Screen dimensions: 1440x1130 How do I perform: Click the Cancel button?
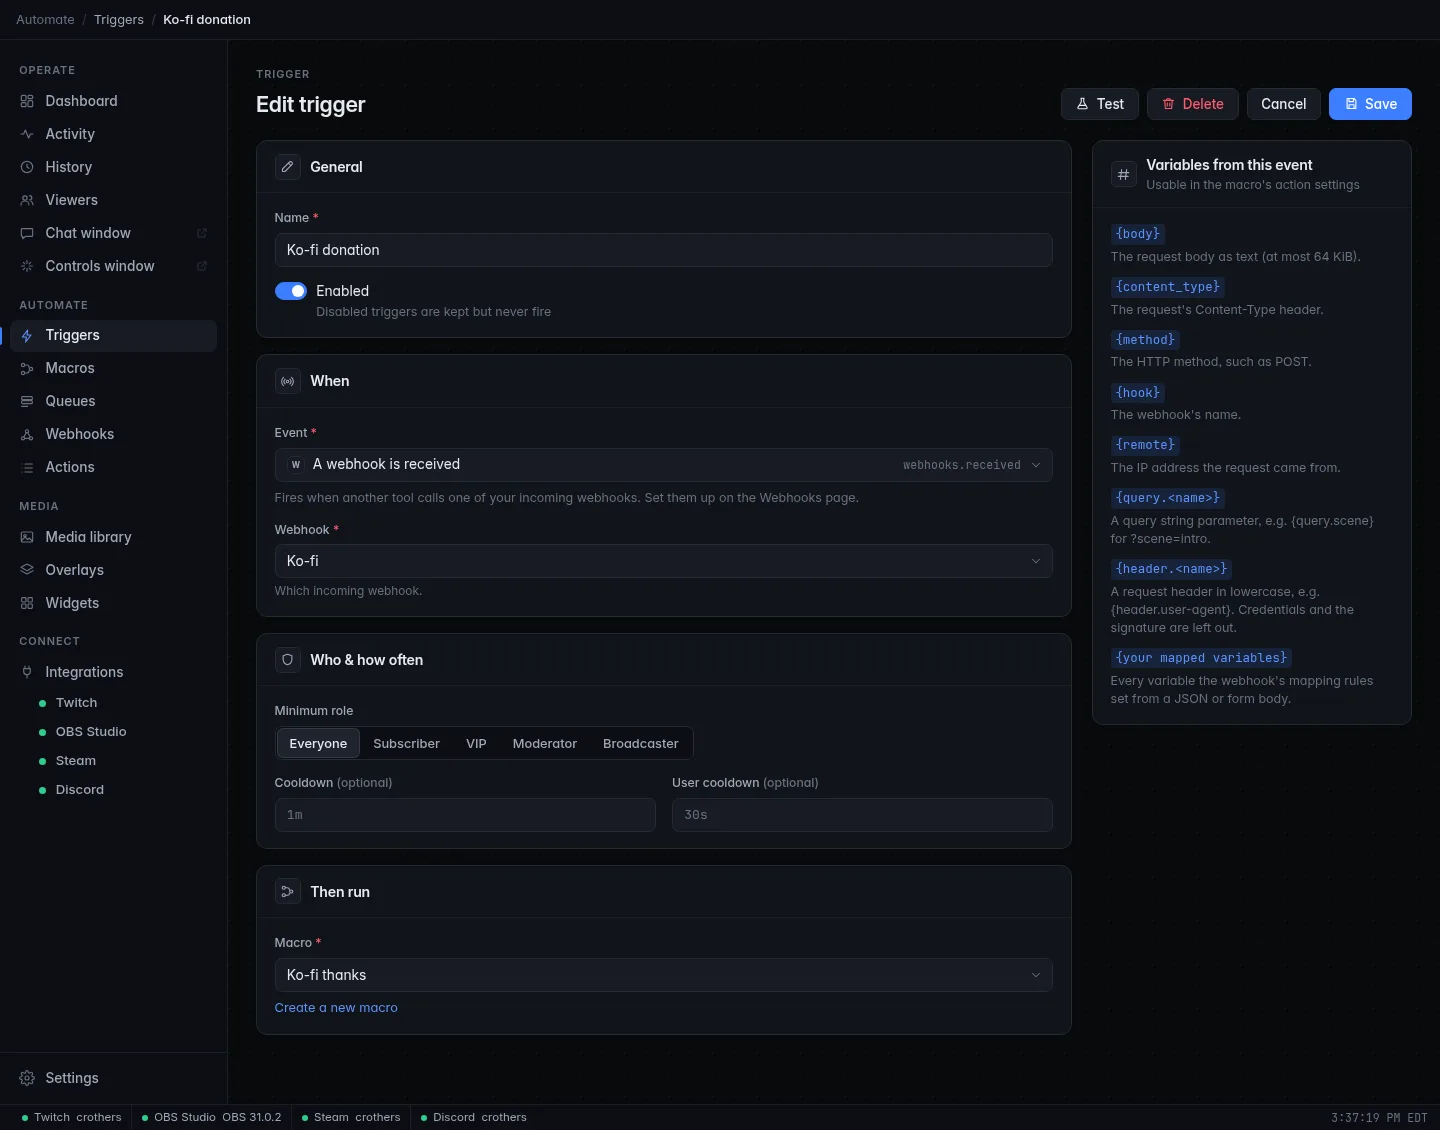(1284, 104)
